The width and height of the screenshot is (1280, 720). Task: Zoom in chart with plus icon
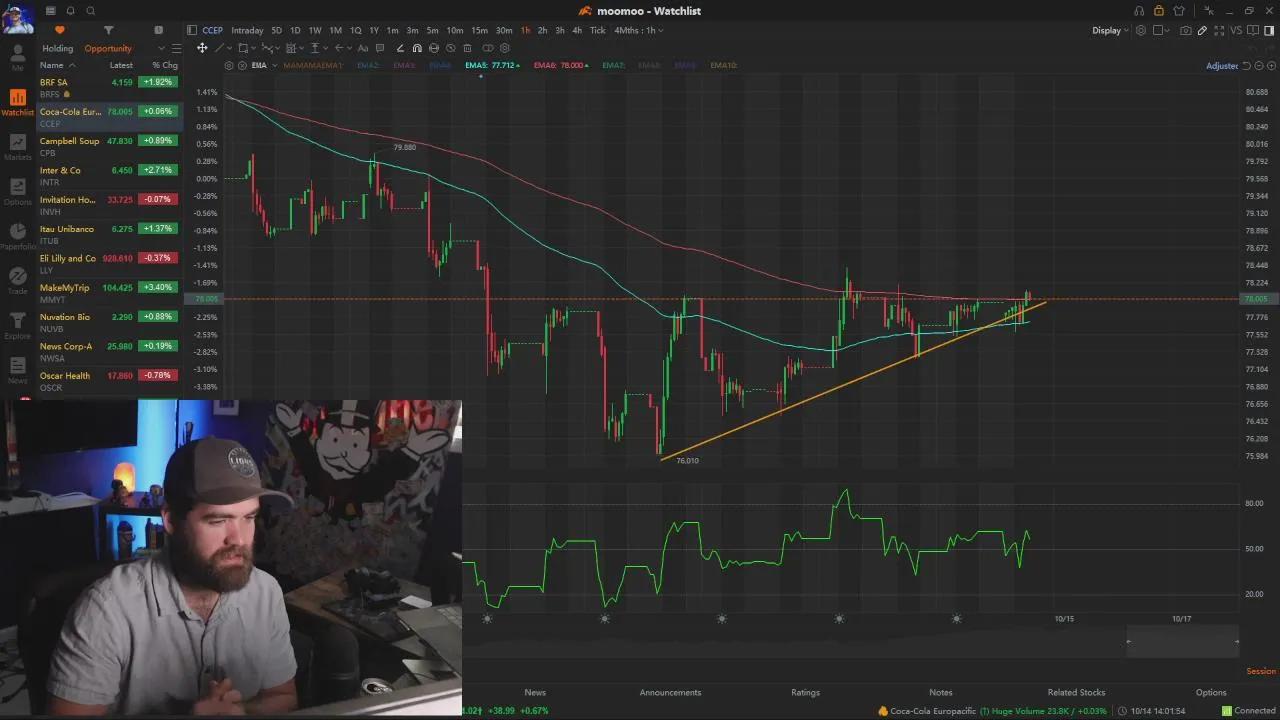[1271, 66]
